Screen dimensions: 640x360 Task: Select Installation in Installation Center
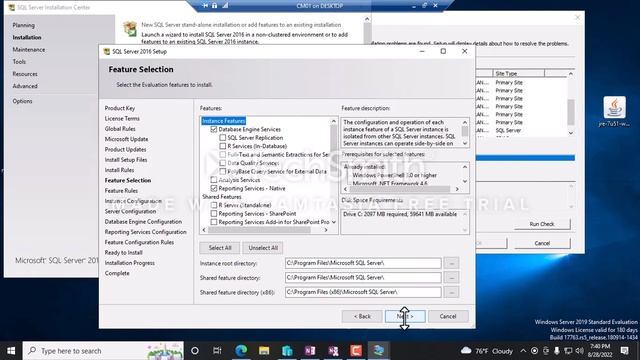[x=27, y=38]
